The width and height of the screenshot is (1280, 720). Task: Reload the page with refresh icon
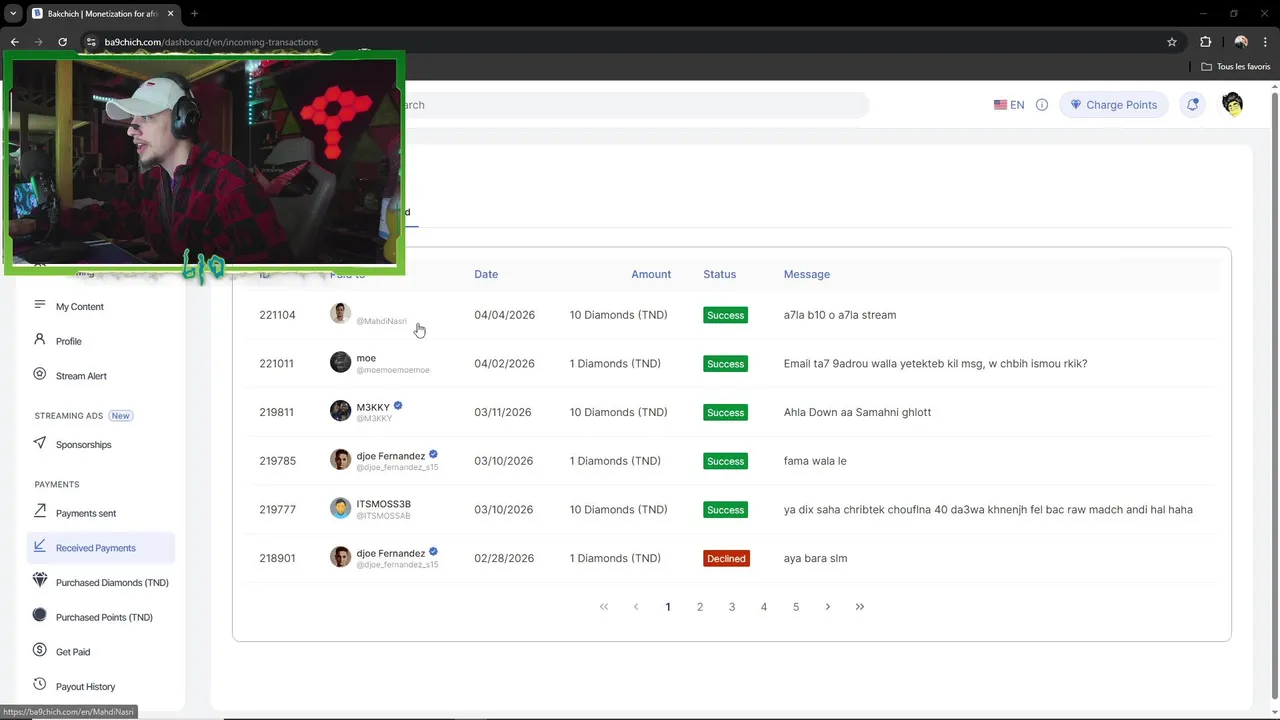(62, 42)
